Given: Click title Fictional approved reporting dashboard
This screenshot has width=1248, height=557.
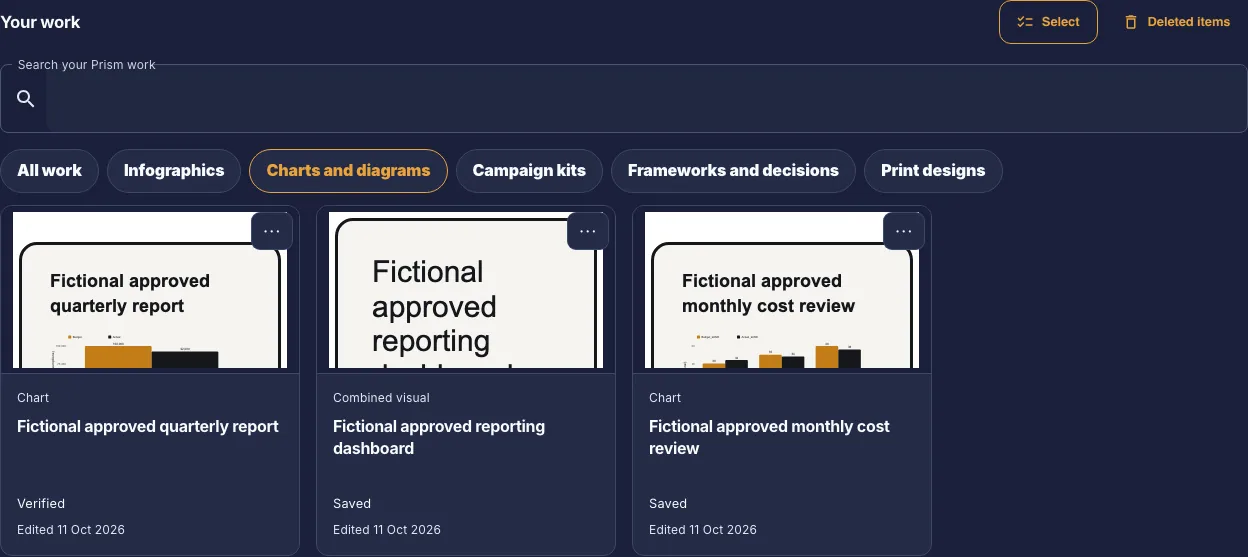Looking at the screenshot, I should [439, 437].
